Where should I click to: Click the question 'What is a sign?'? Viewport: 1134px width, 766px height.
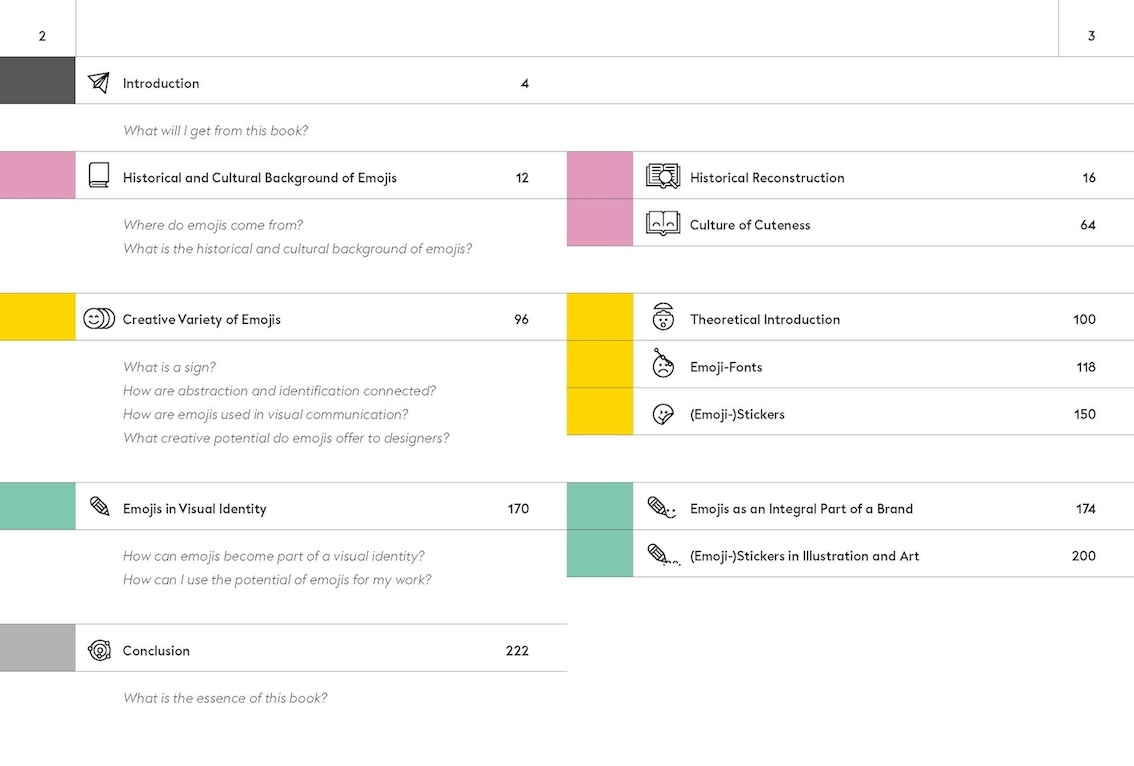(169, 367)
